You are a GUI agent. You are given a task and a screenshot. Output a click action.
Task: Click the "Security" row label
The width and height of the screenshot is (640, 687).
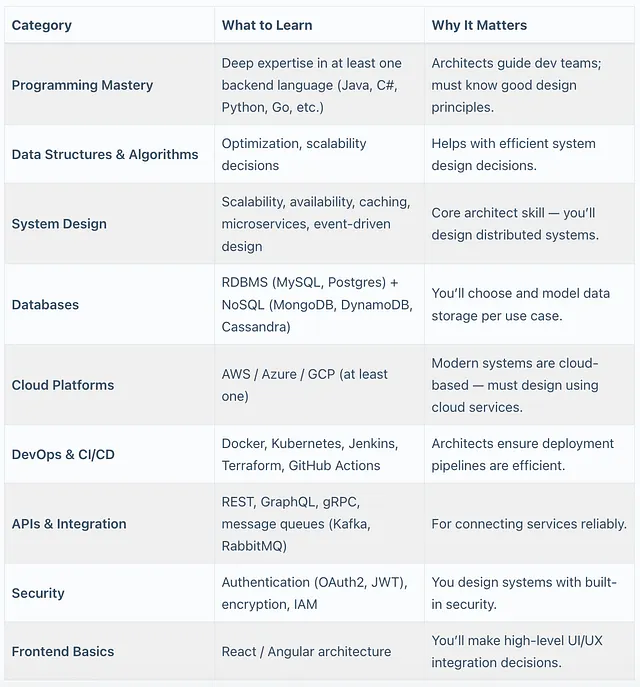point(38,593)
